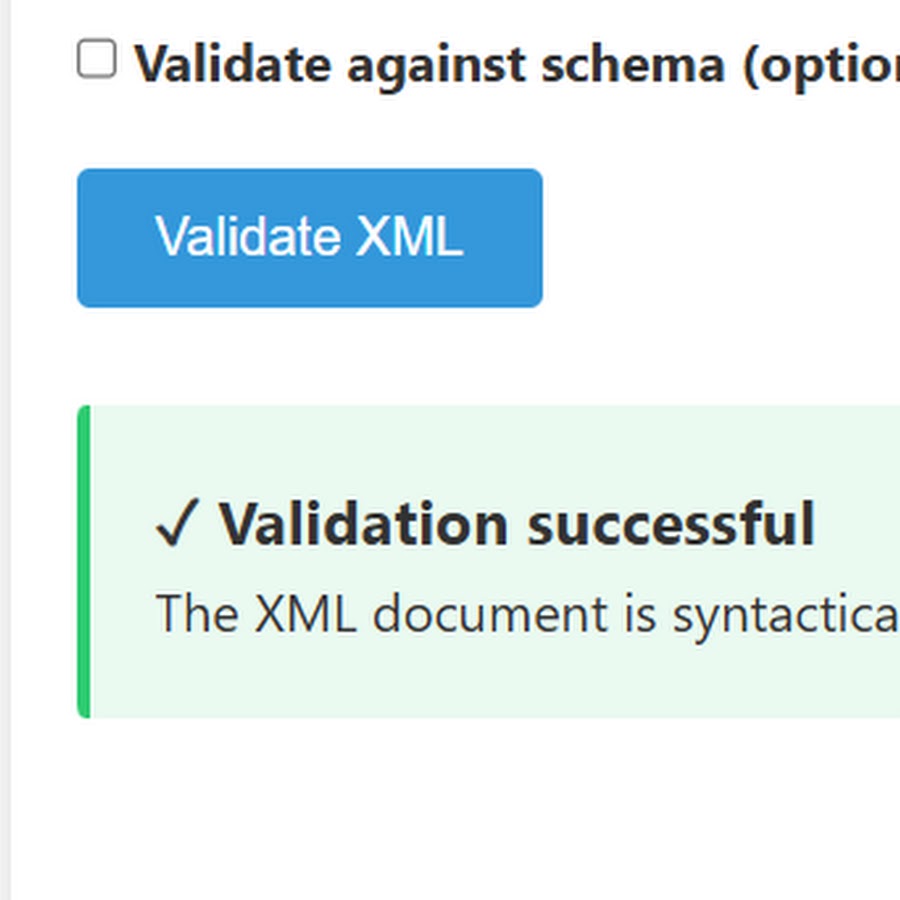Click the word 'Validation' in the success heading

[363, 523]
